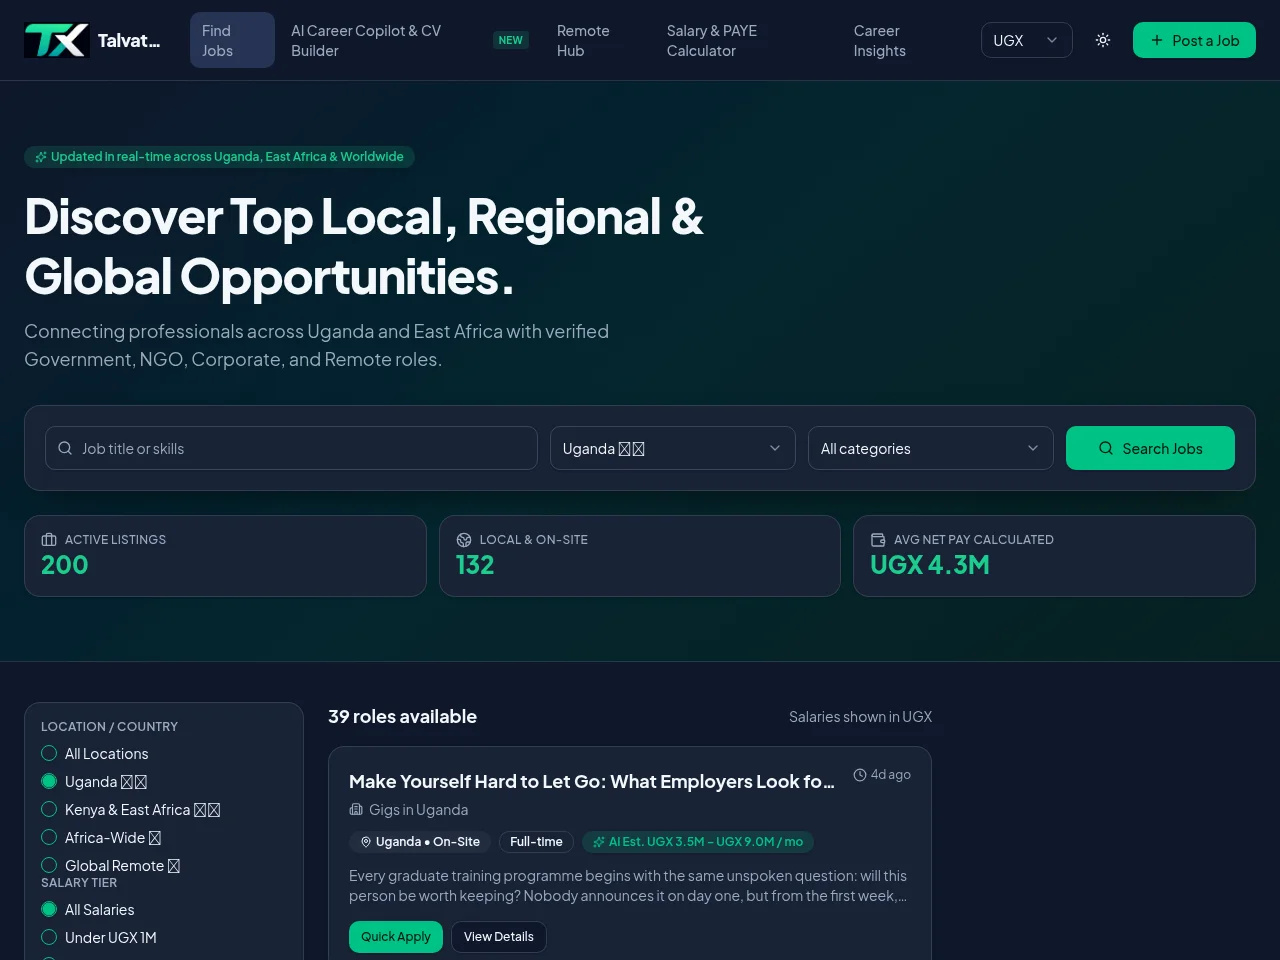Click the globe icon beside Local & On-Site
Viewport: 1280px width, 960px height.
coord(464,539)
